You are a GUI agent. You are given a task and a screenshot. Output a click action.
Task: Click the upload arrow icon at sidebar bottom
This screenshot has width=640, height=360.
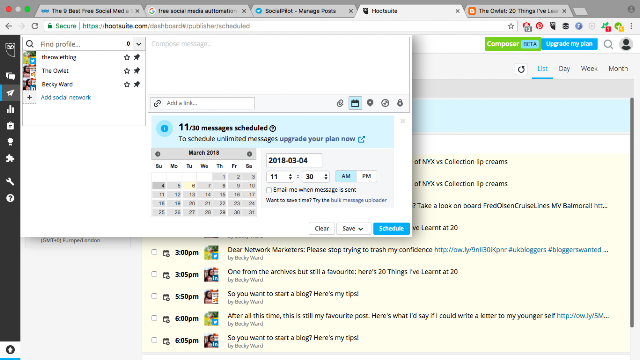(10, 350)
